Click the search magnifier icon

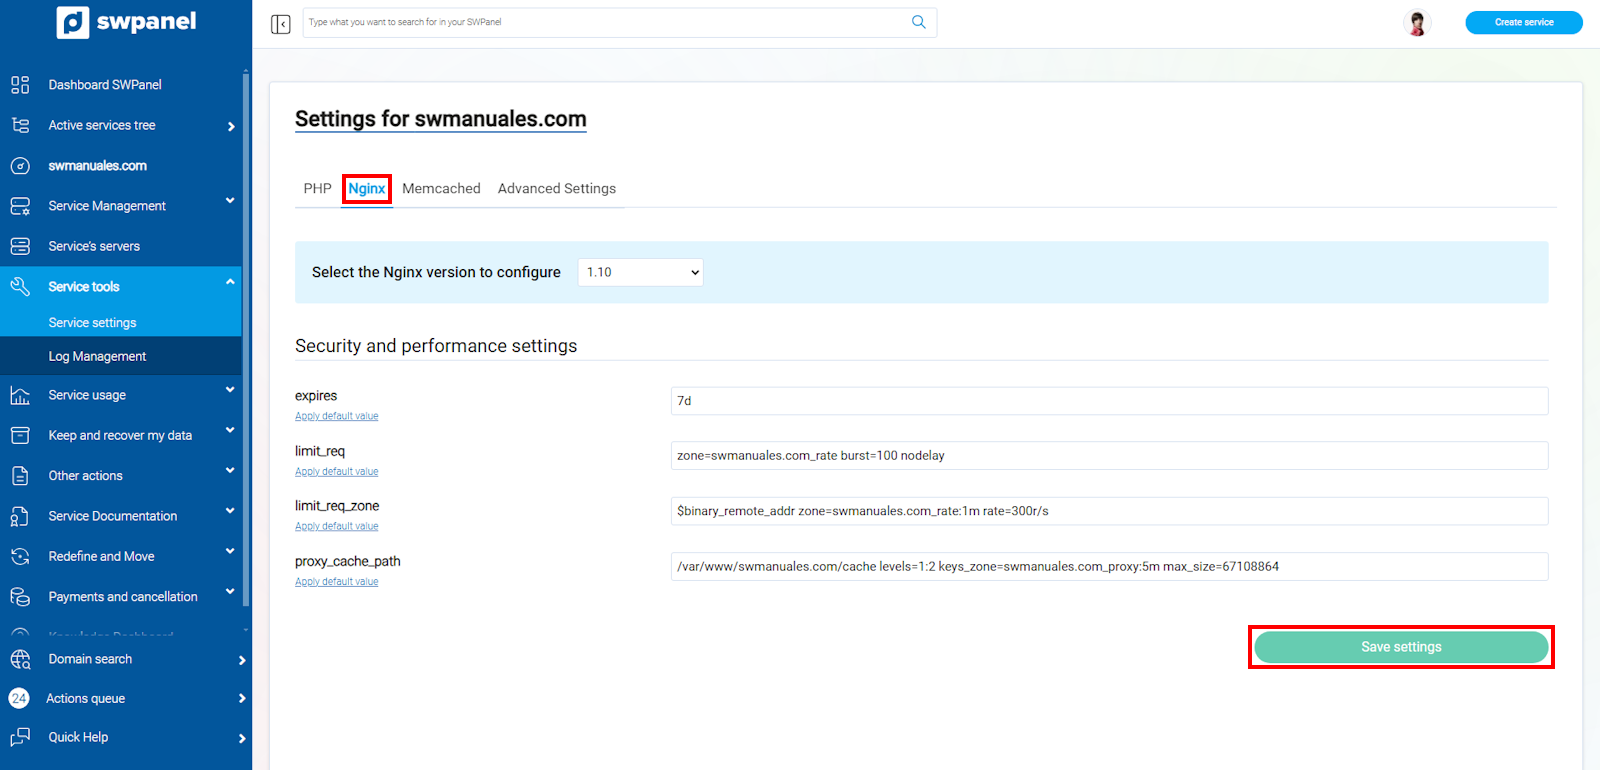point(918,22)
